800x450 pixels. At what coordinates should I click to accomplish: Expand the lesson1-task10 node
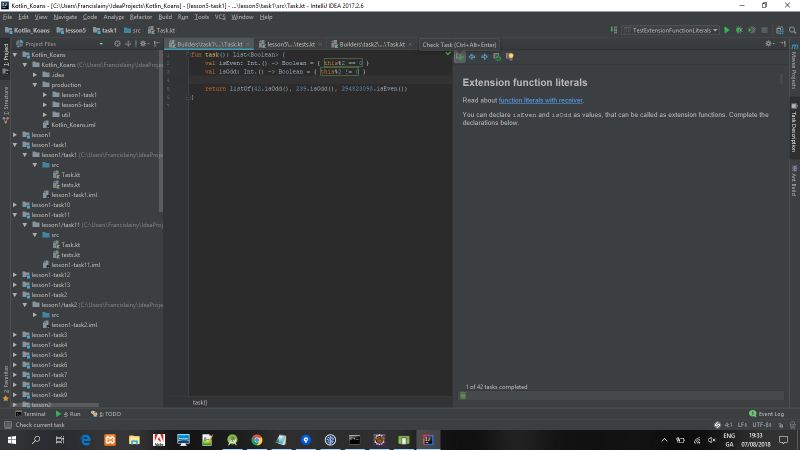(15, 205)
